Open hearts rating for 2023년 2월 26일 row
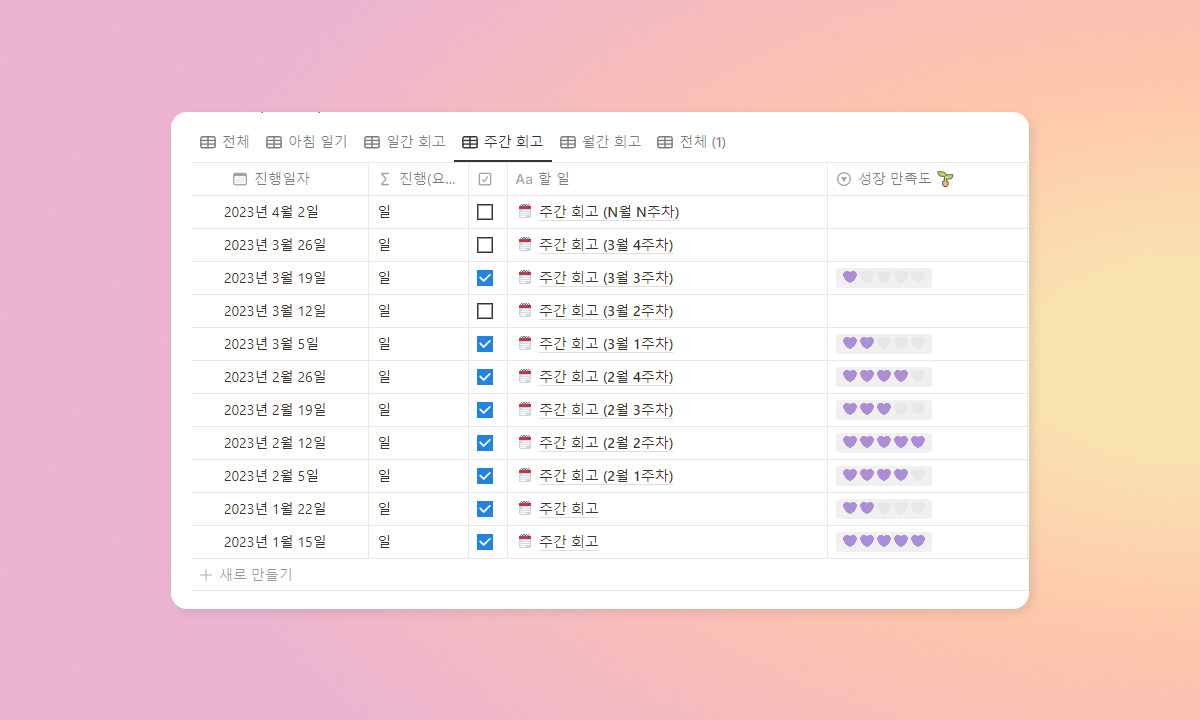 click(x=884, y=377)
